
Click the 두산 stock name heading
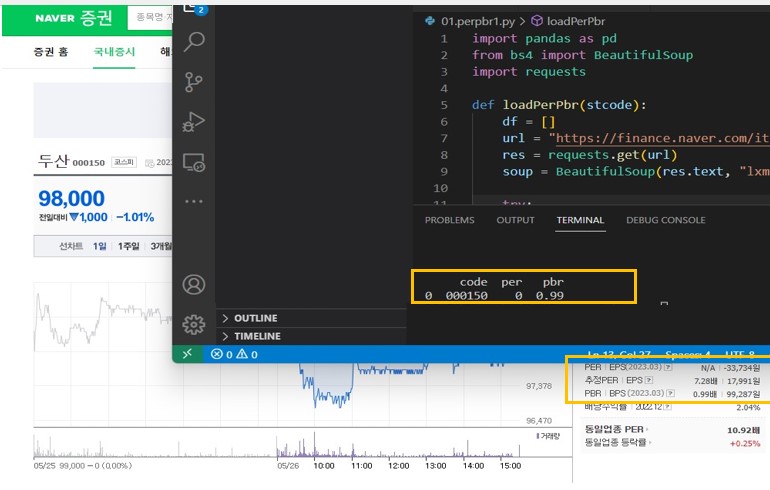(54, 161)
